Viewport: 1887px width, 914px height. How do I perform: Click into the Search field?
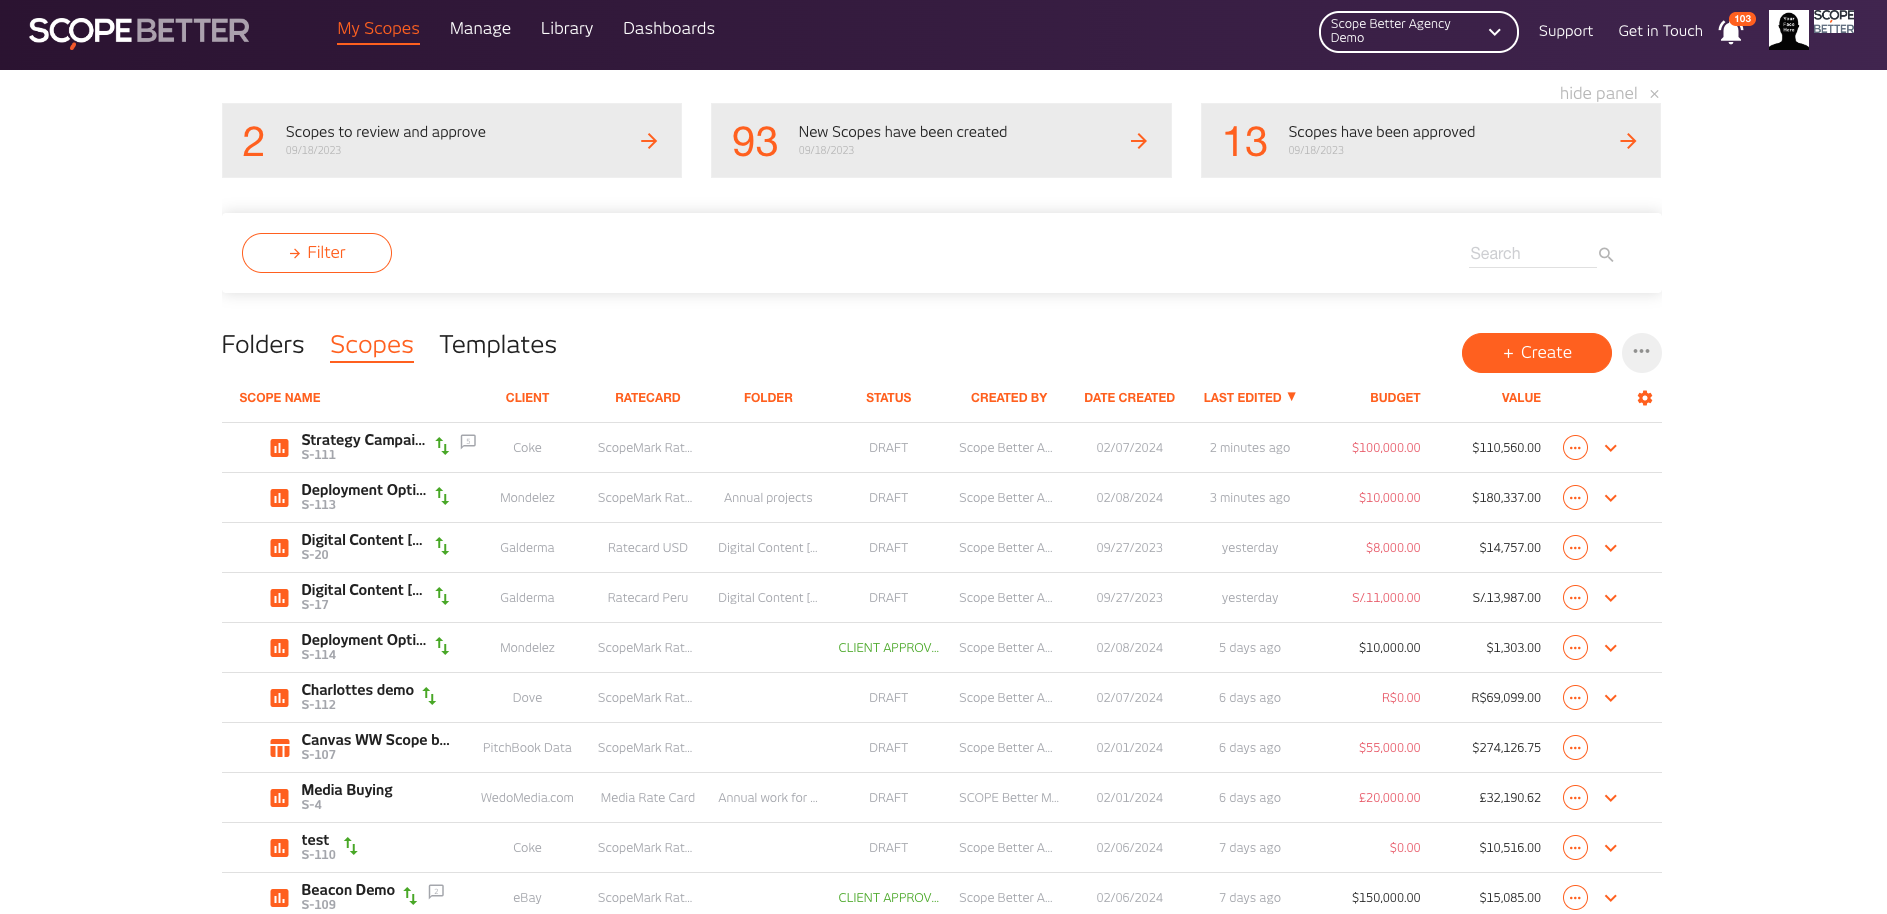pos(1532,254)
